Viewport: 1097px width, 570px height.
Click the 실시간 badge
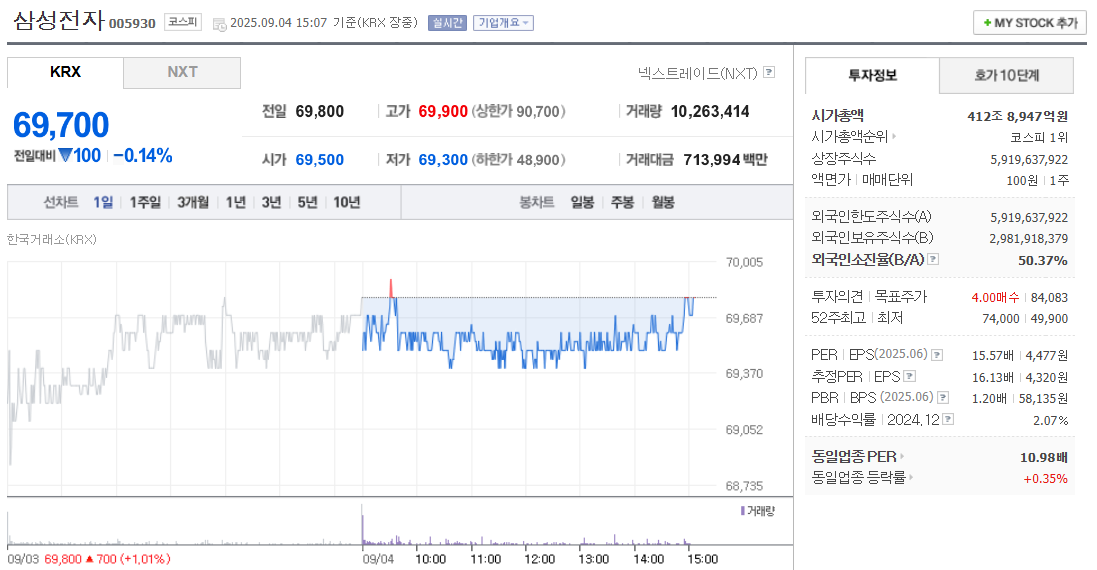(x=446, y=23)
